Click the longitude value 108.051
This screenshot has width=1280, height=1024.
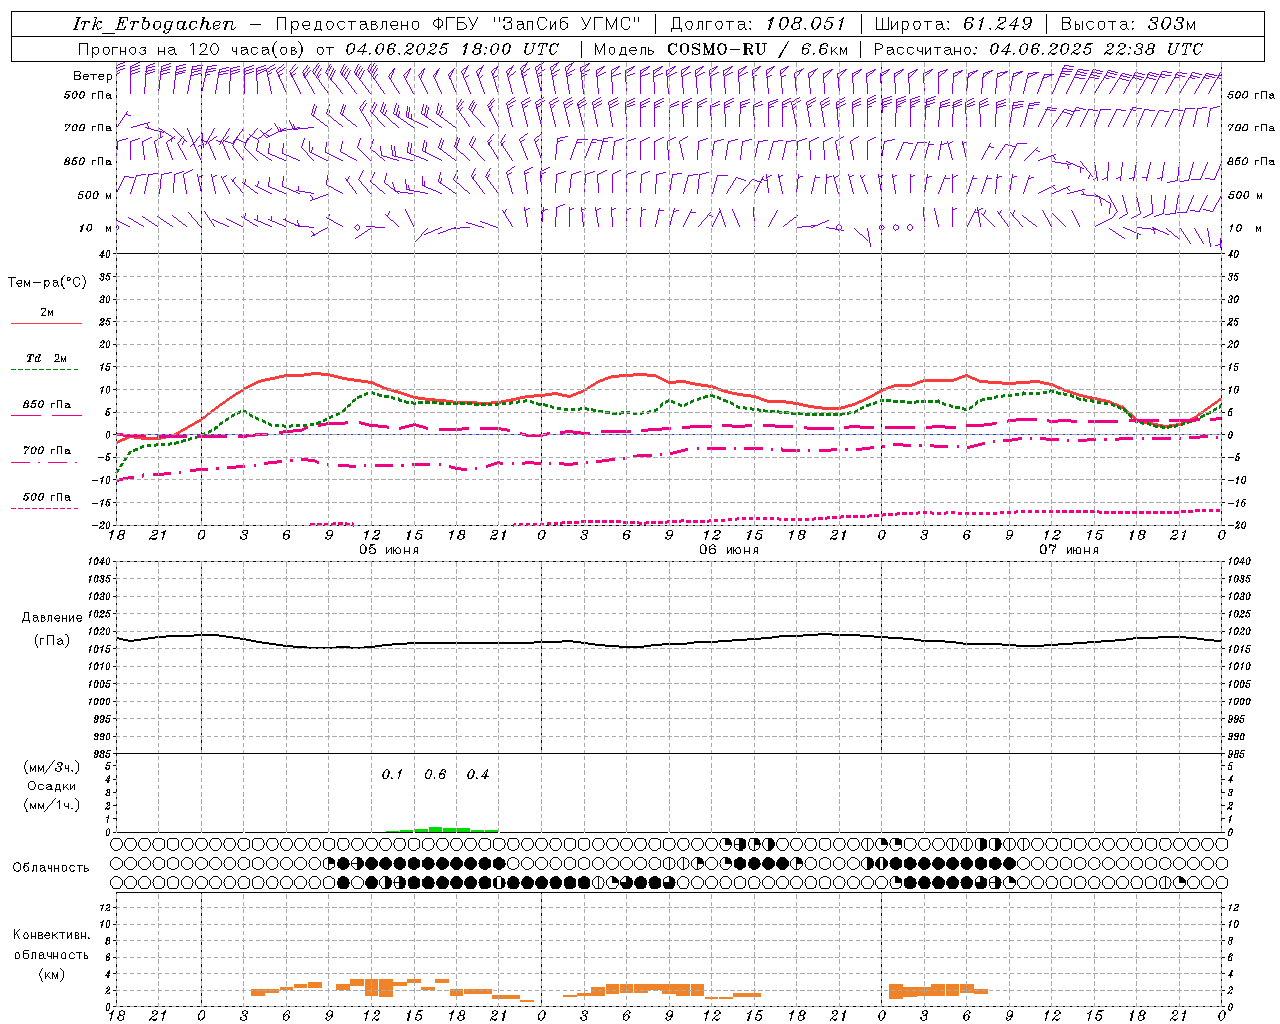click(806, 24)
